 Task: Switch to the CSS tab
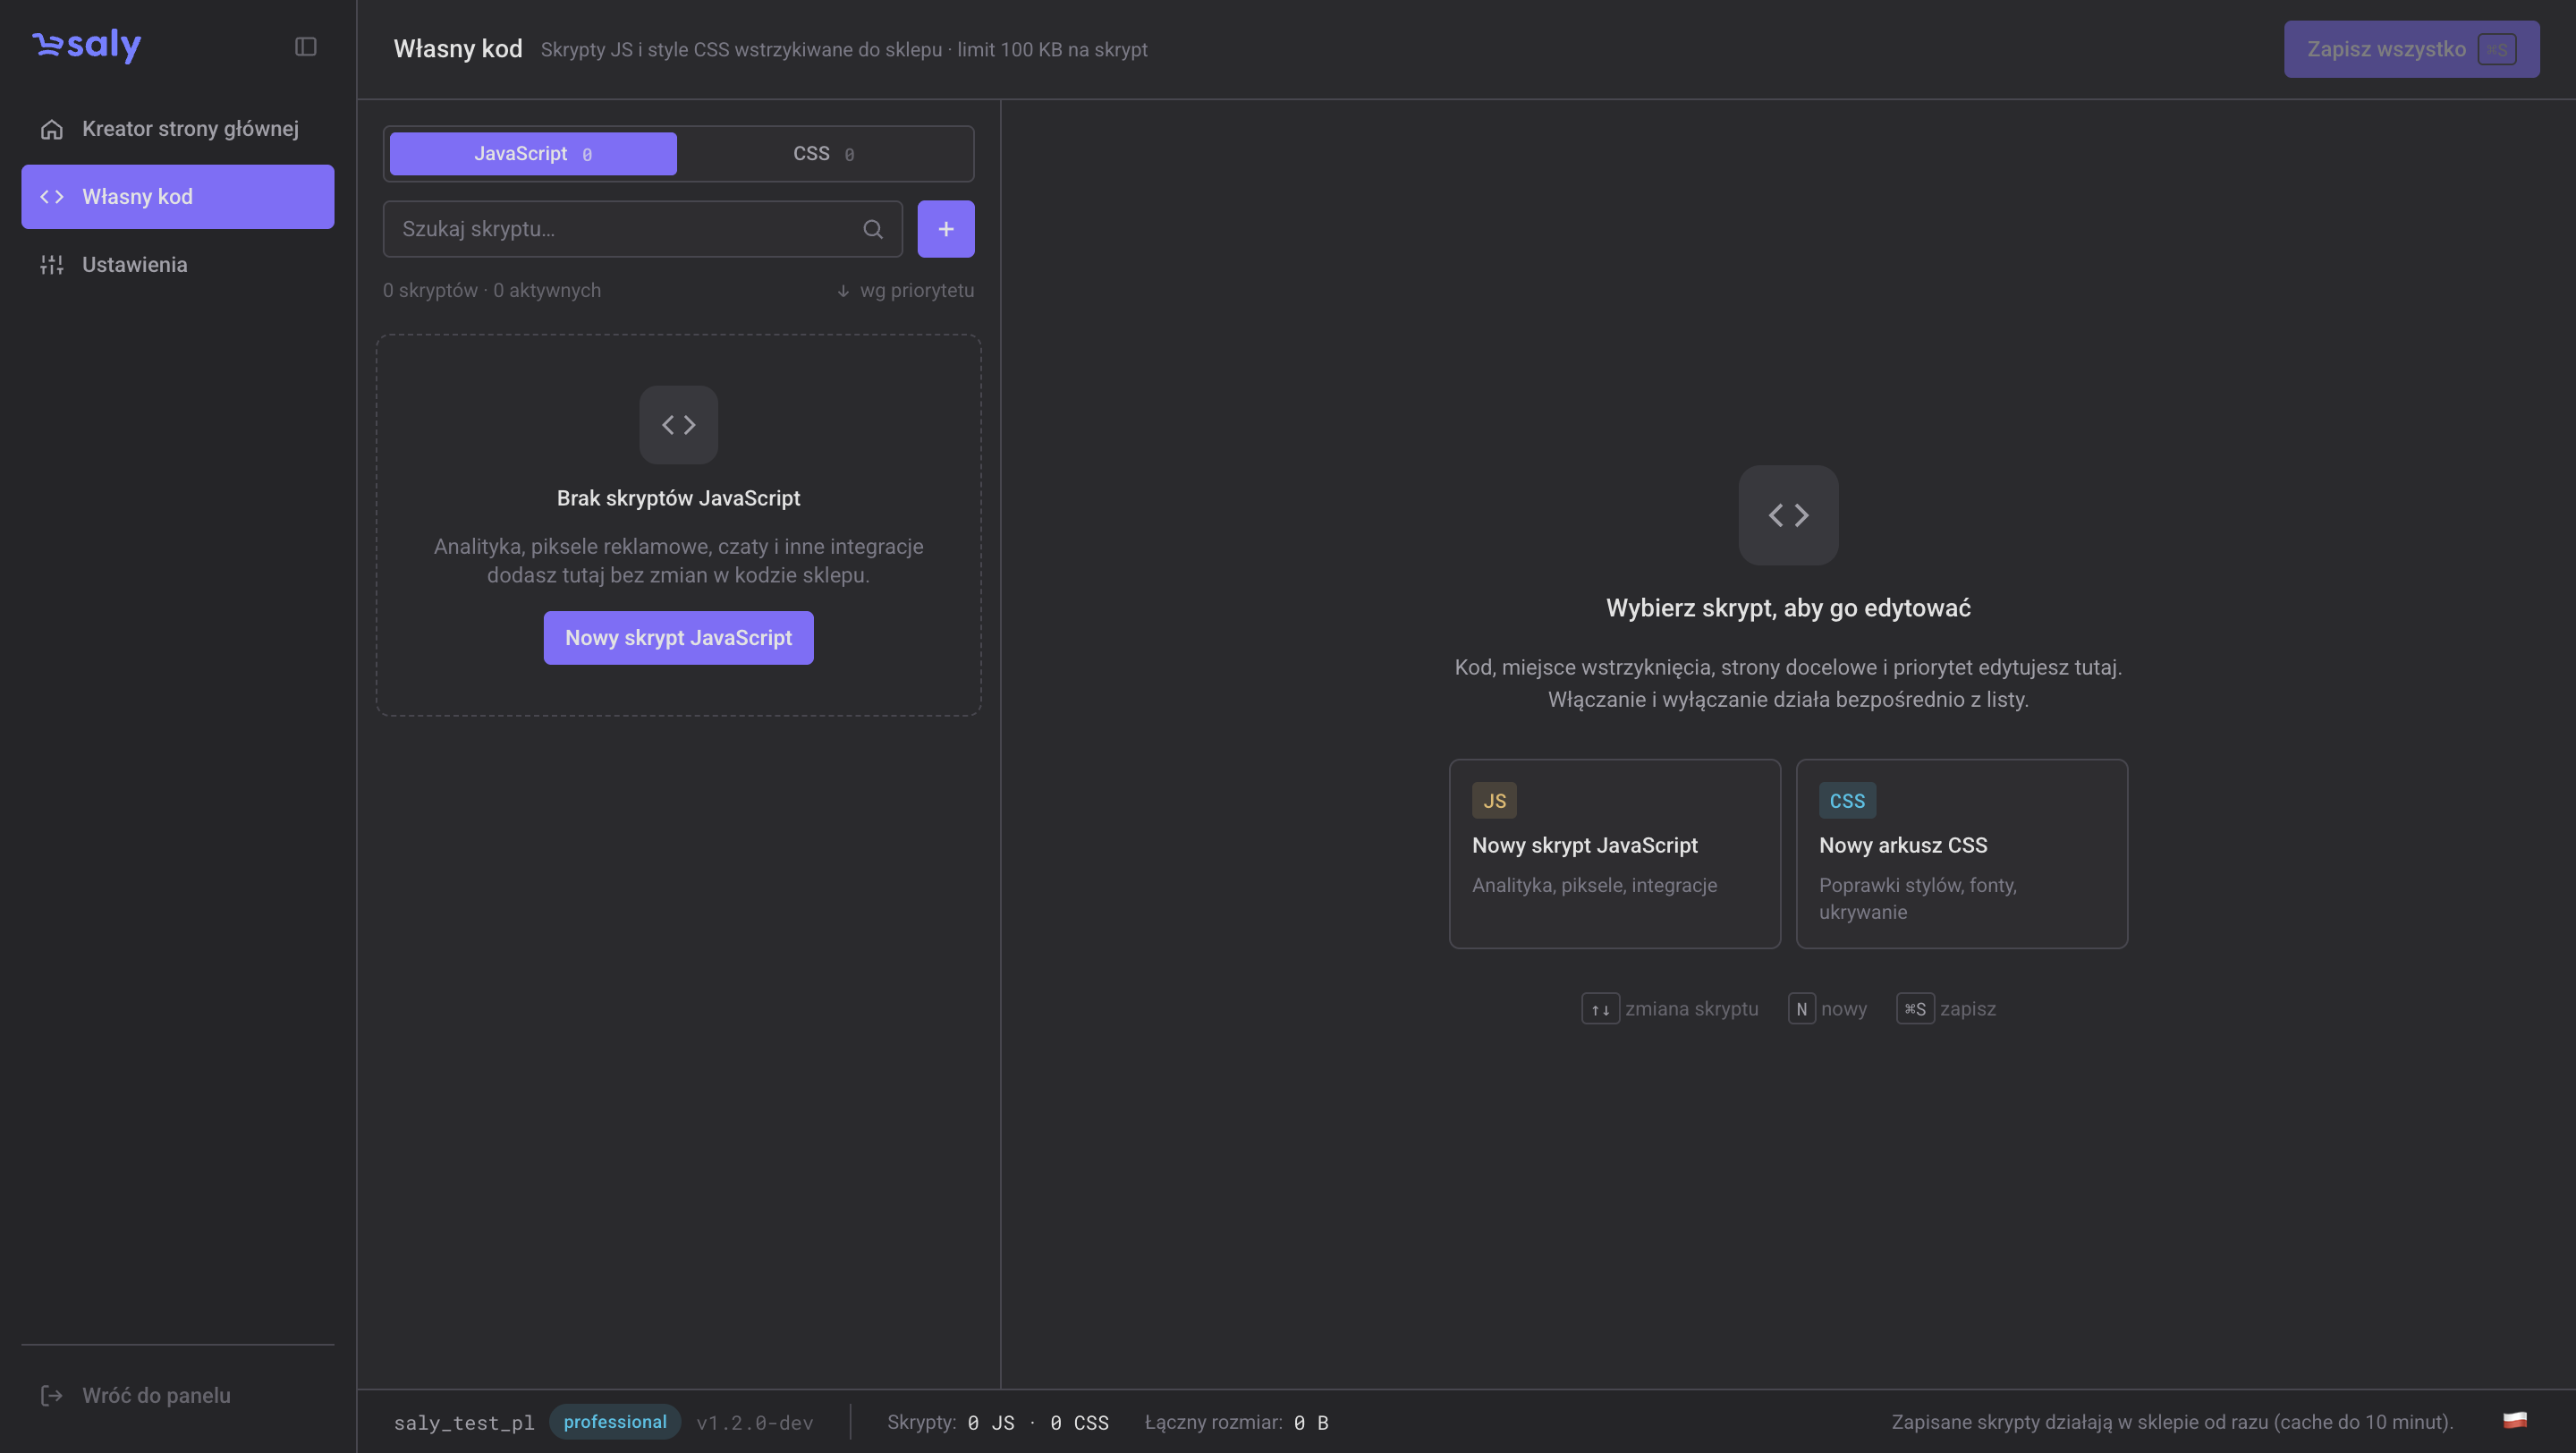[823, 154]
